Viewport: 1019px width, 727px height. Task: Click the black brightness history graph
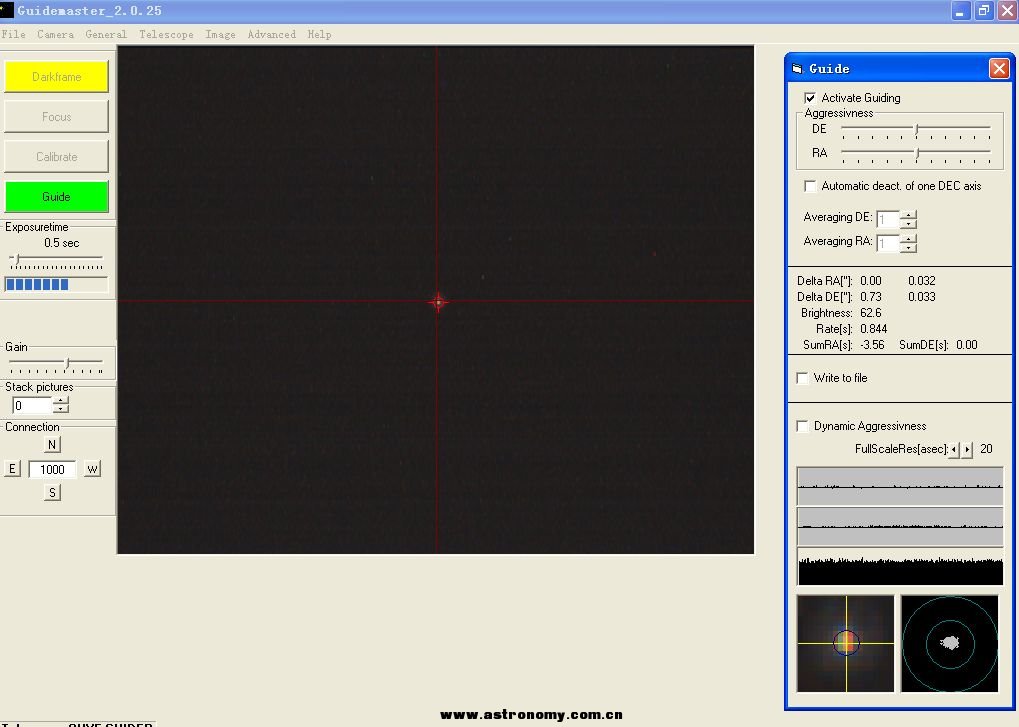(x=899, y=567)
